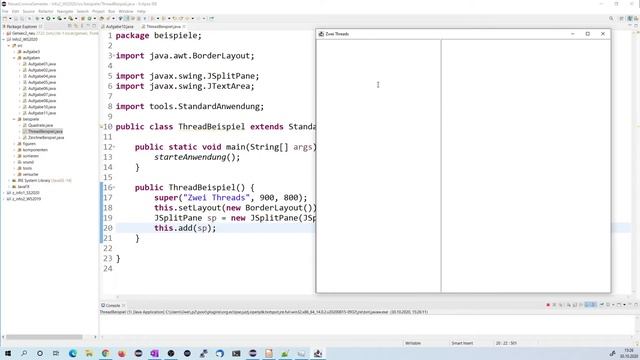This screenshot has width=640, height=360.
Task: Click the running Java app taskbar icon
Action: (318, 353)
